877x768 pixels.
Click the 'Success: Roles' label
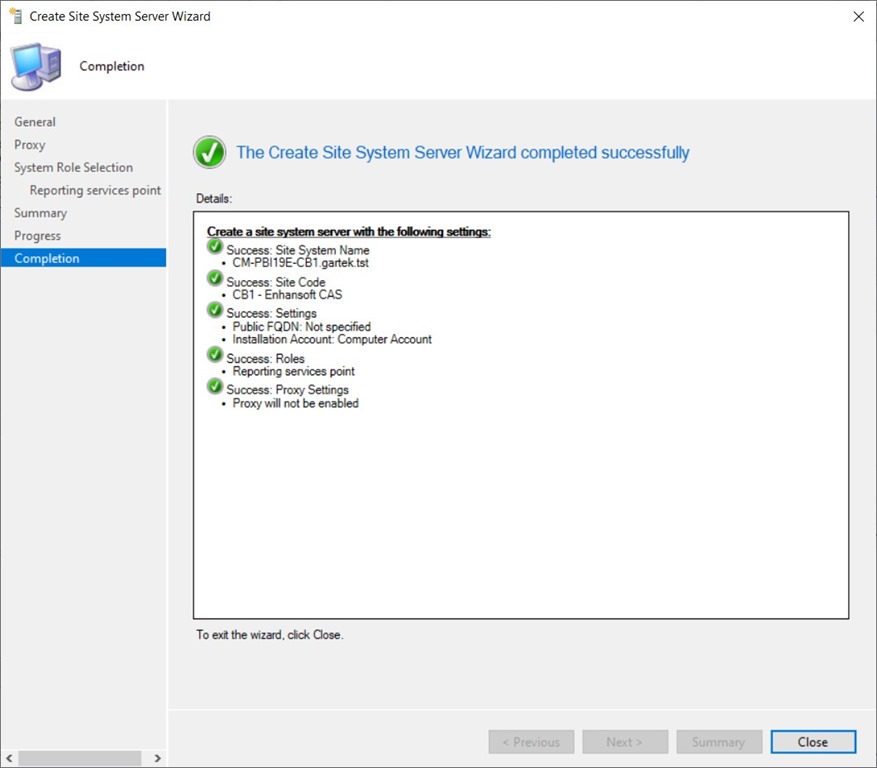pyautogui.click(x=265, y=359)
